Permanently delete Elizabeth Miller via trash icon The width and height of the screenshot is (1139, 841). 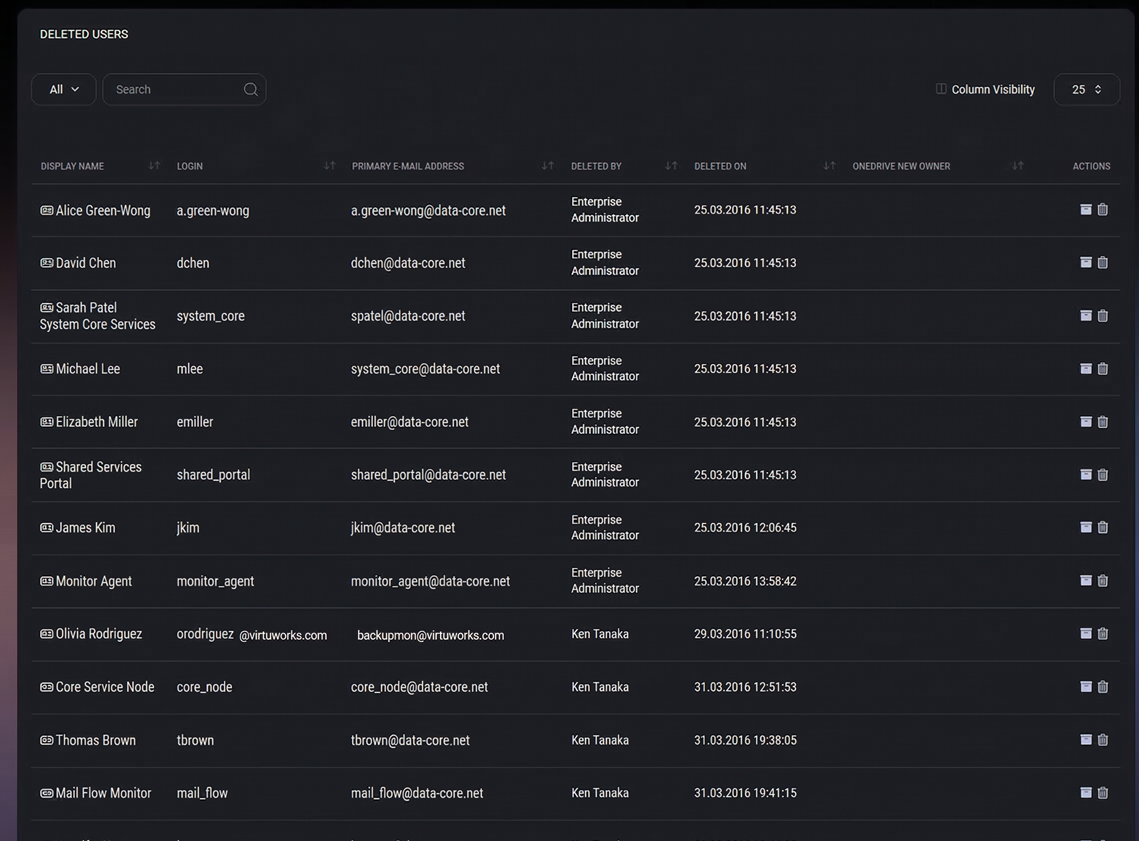pyautogui.click(x=1103, y=422)
